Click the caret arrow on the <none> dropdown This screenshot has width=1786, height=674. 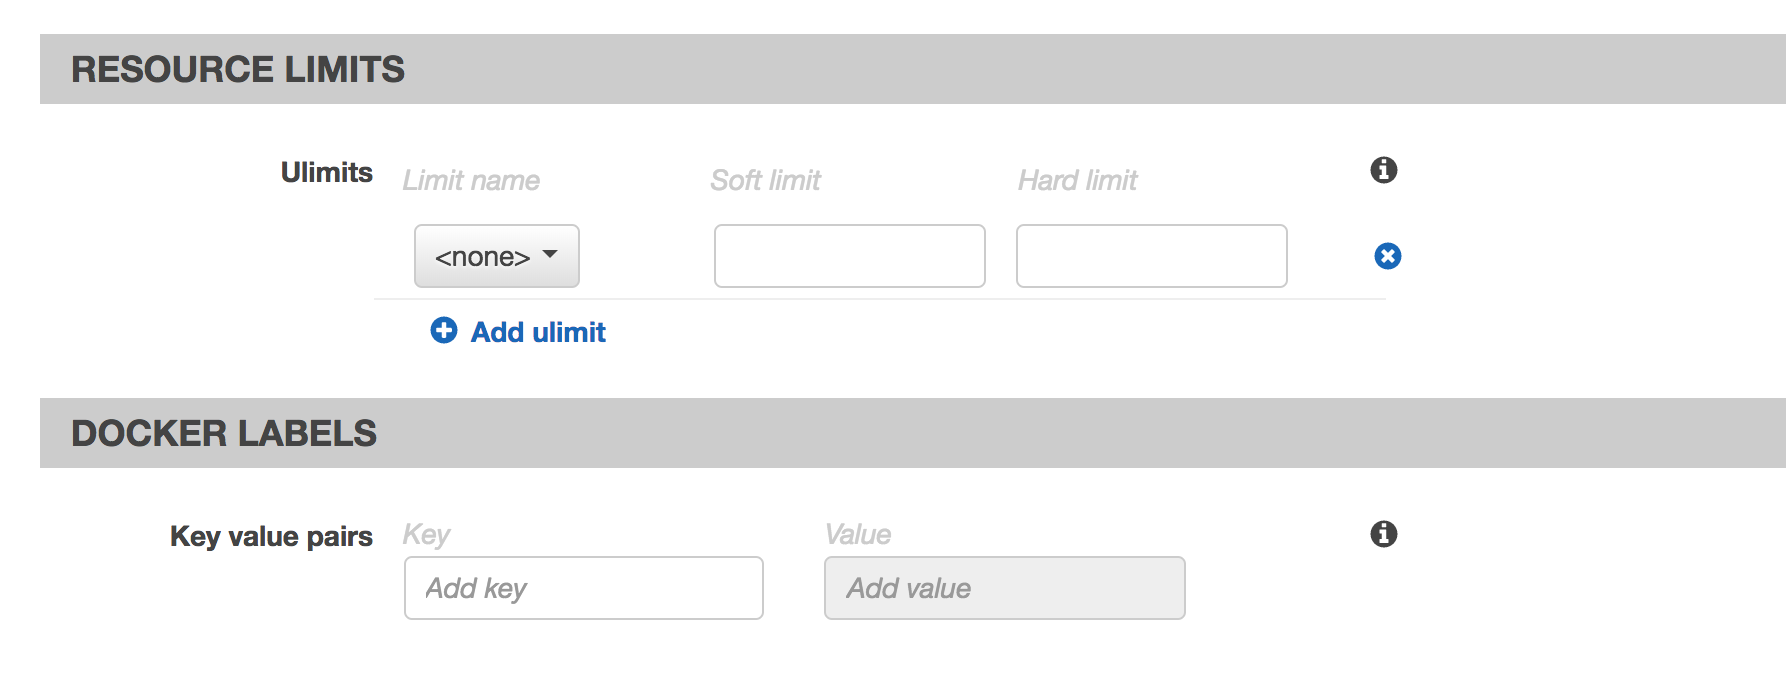[550, 255]
